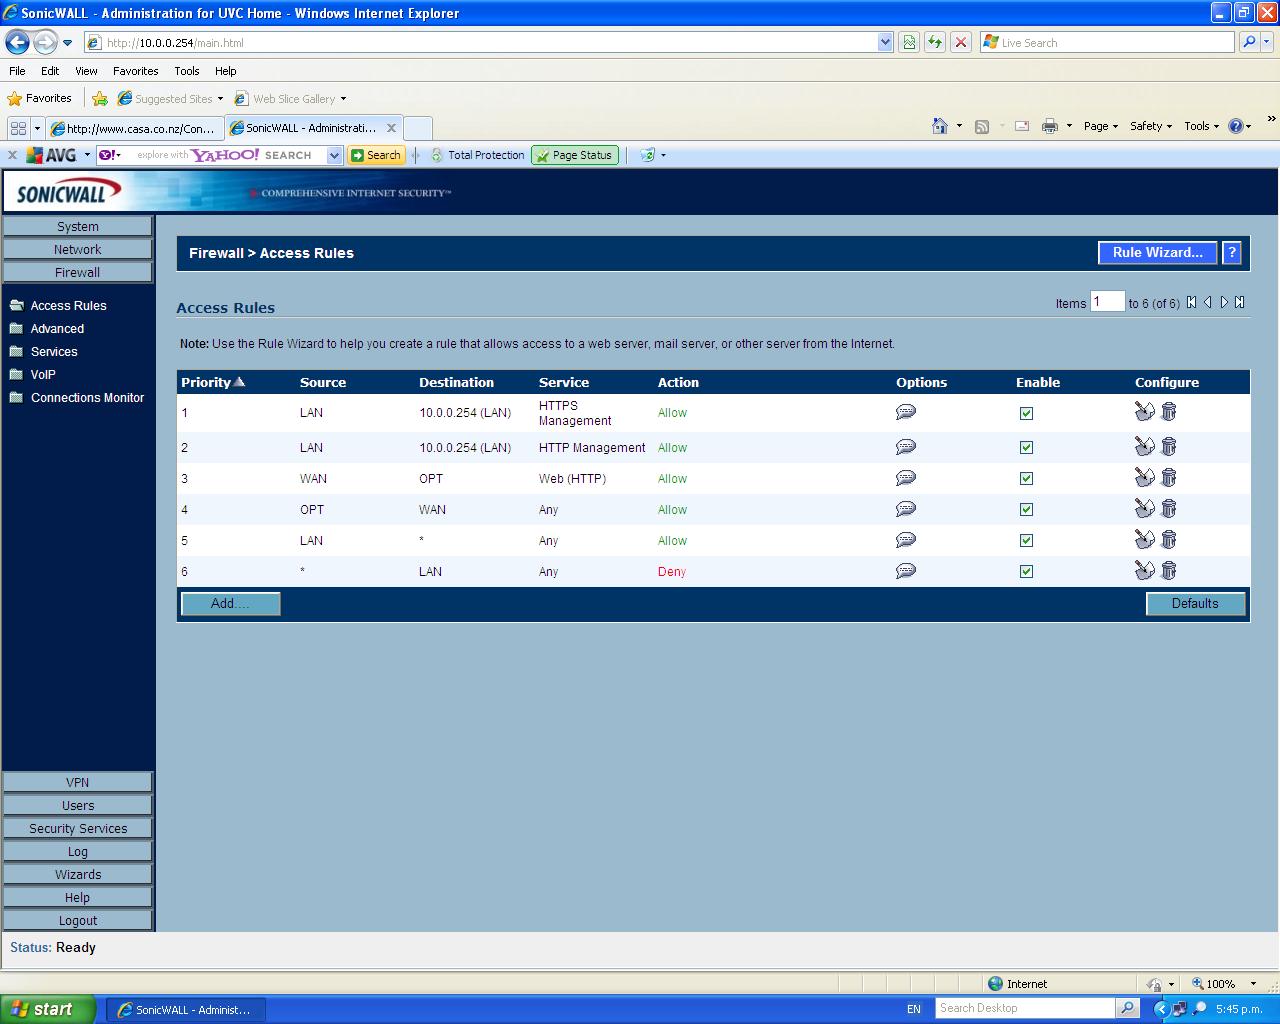Uncheck Enable for rule 5

pos(1026,541)
